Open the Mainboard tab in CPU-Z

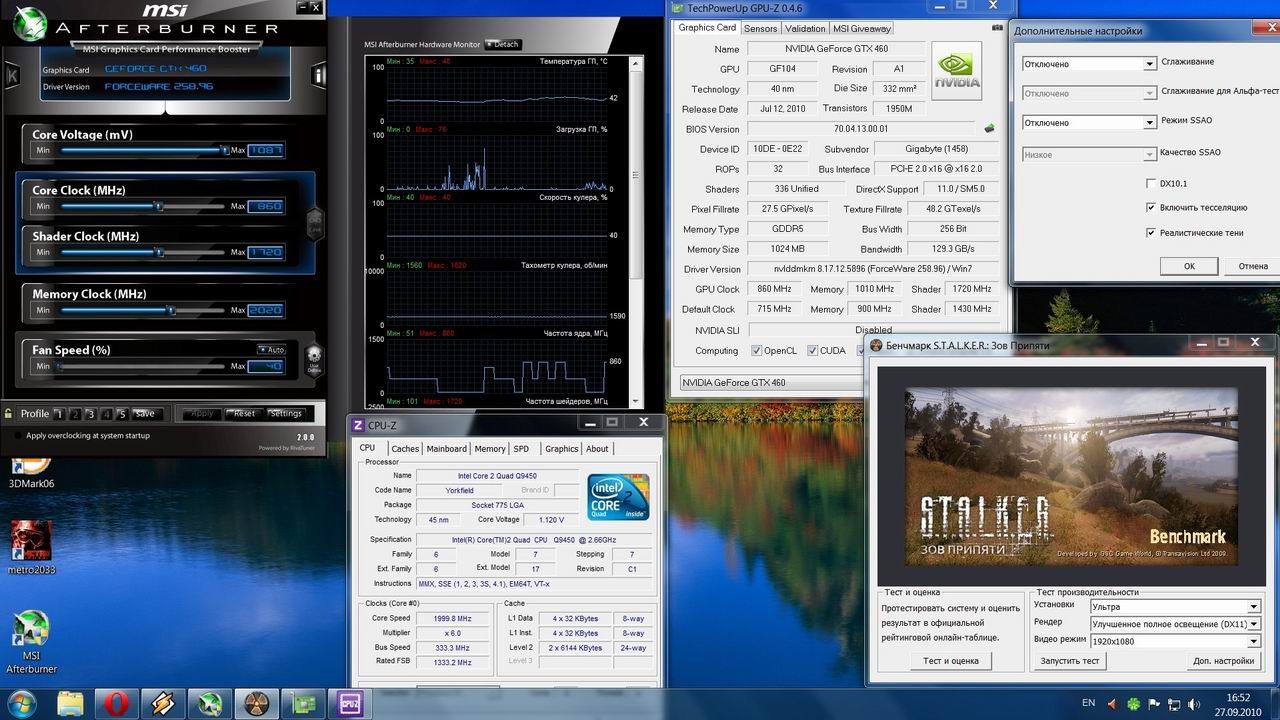point(446,449)
